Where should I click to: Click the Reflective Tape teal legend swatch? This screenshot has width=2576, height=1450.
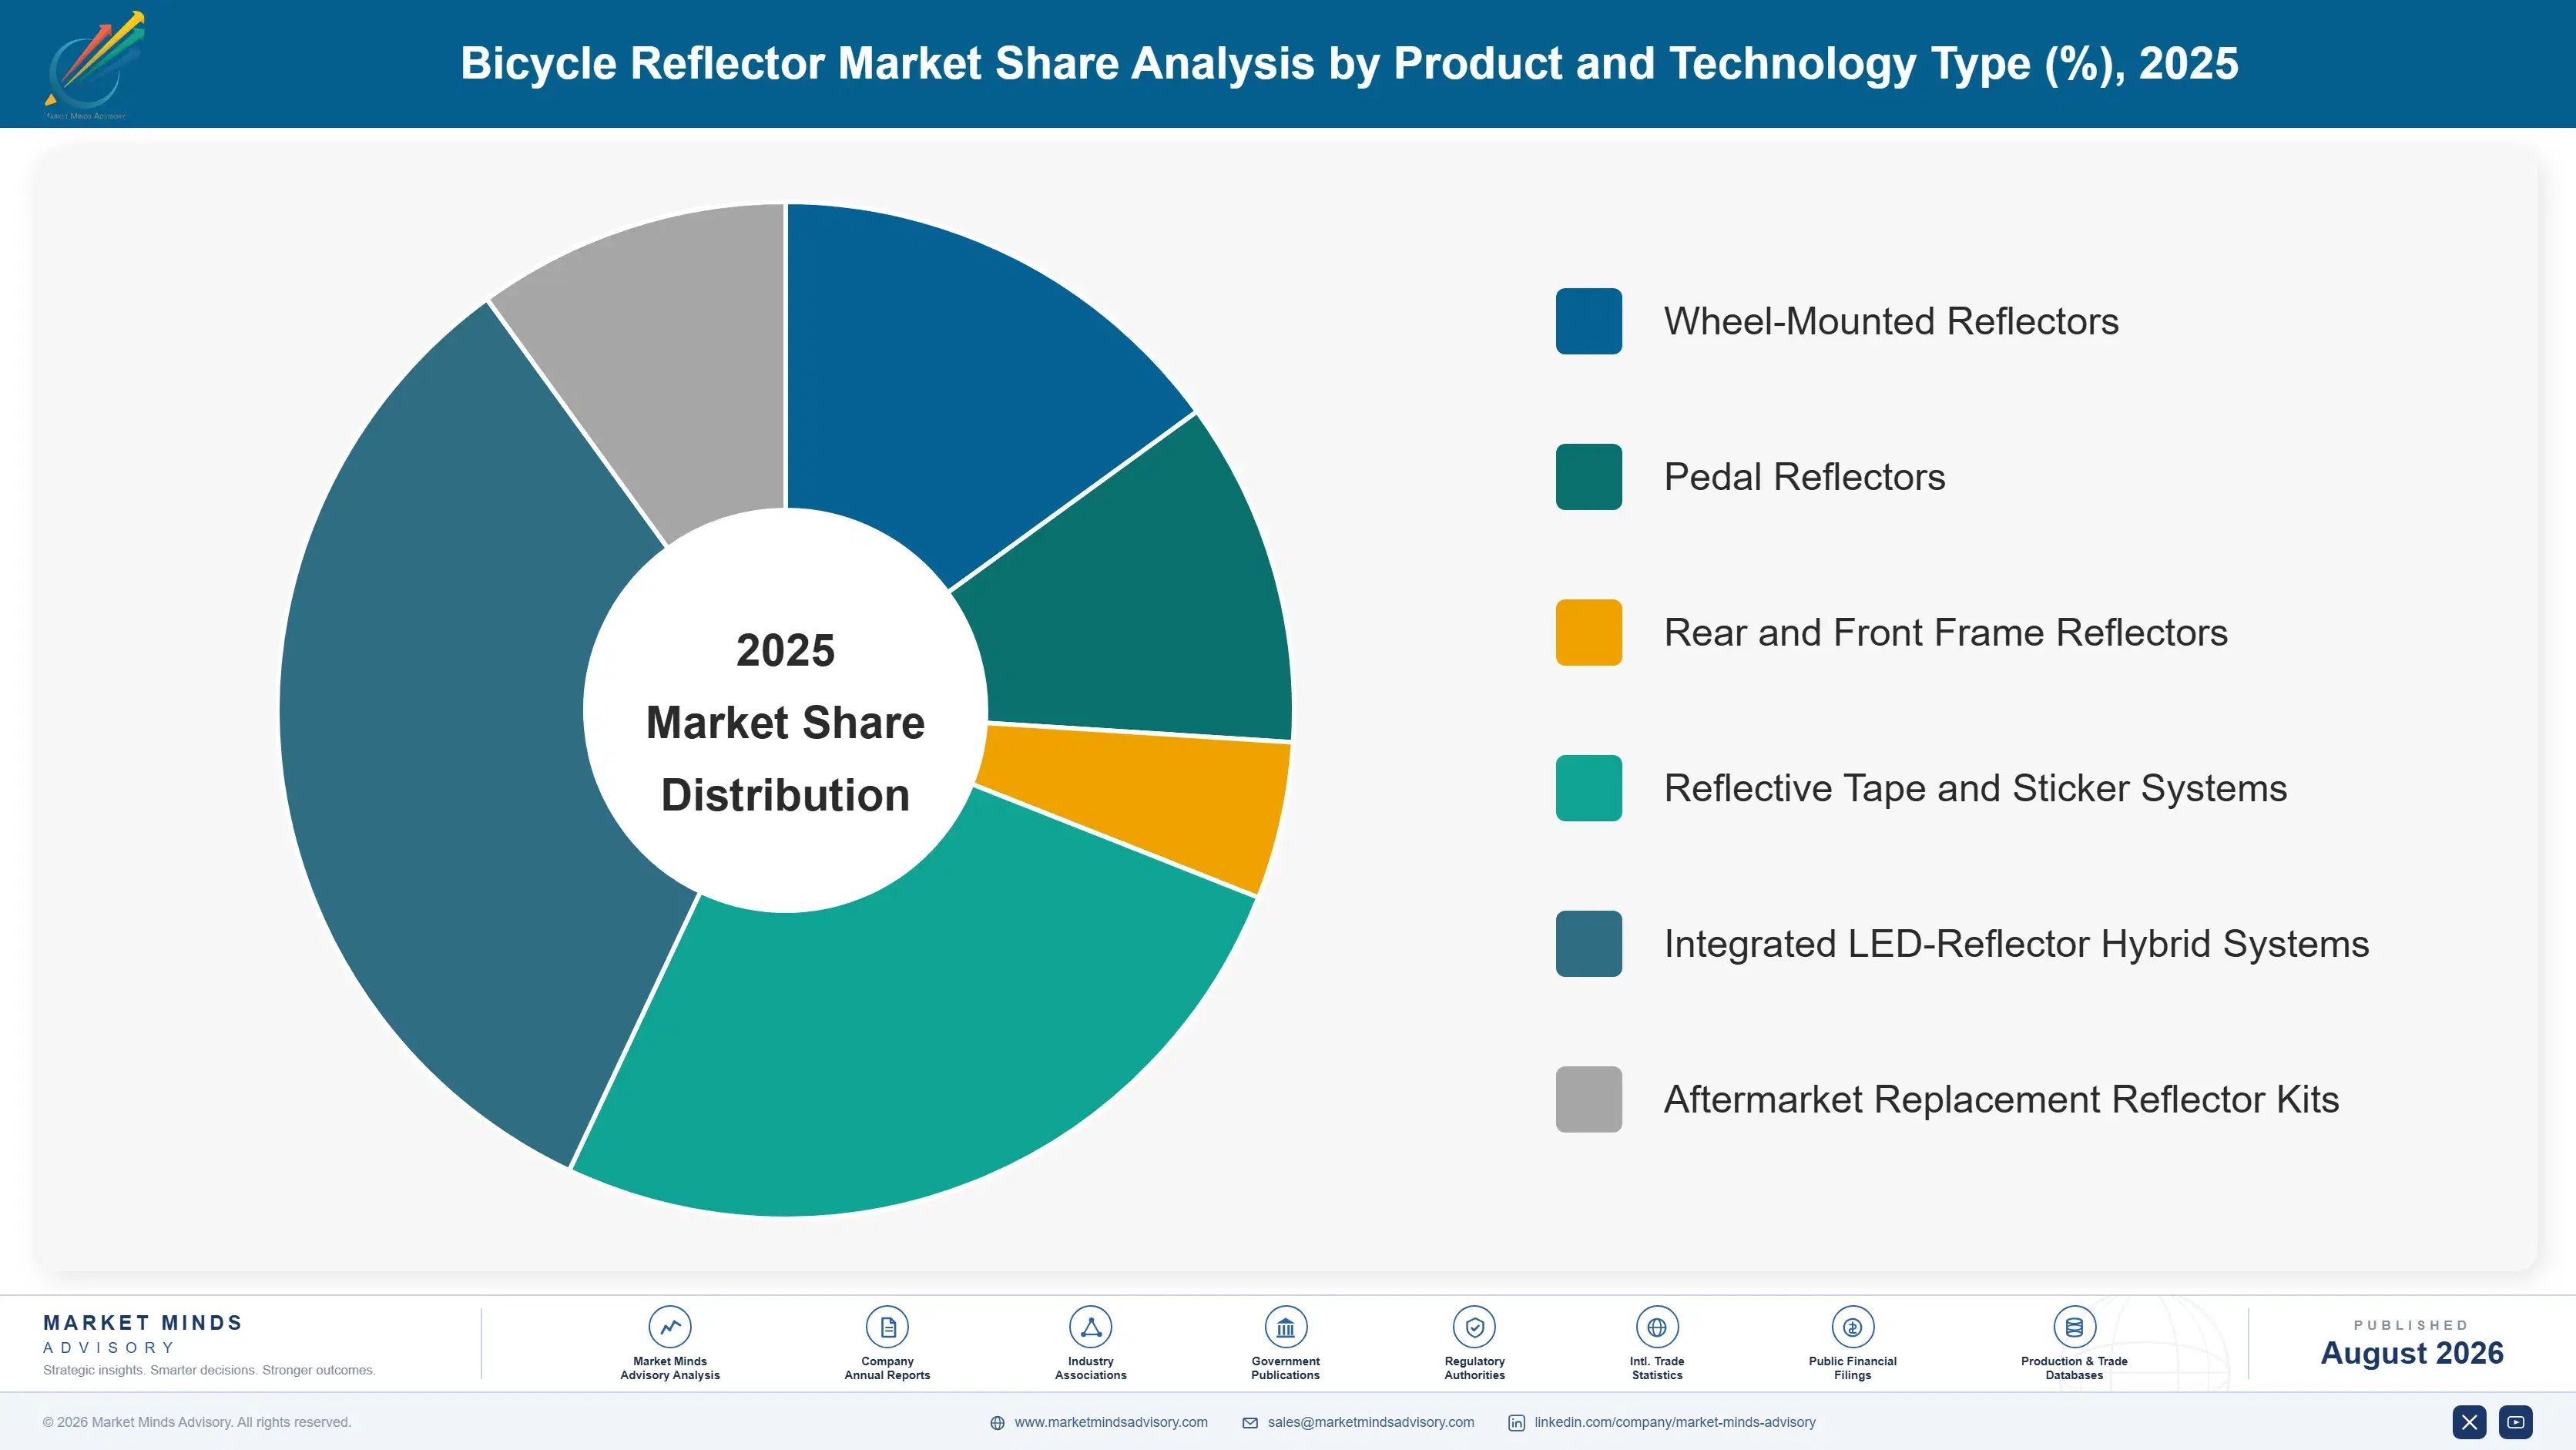1589,788
